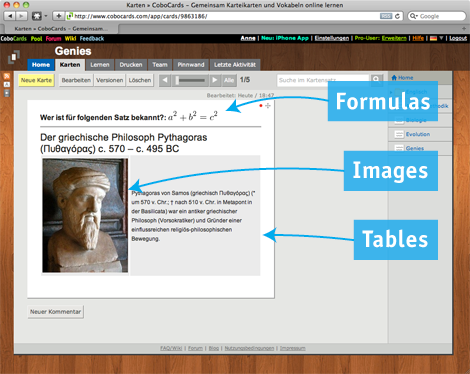Open the Wiki link in top bar
The height and width of the screenshot is (374, 470).
click(x=70, y=38)
